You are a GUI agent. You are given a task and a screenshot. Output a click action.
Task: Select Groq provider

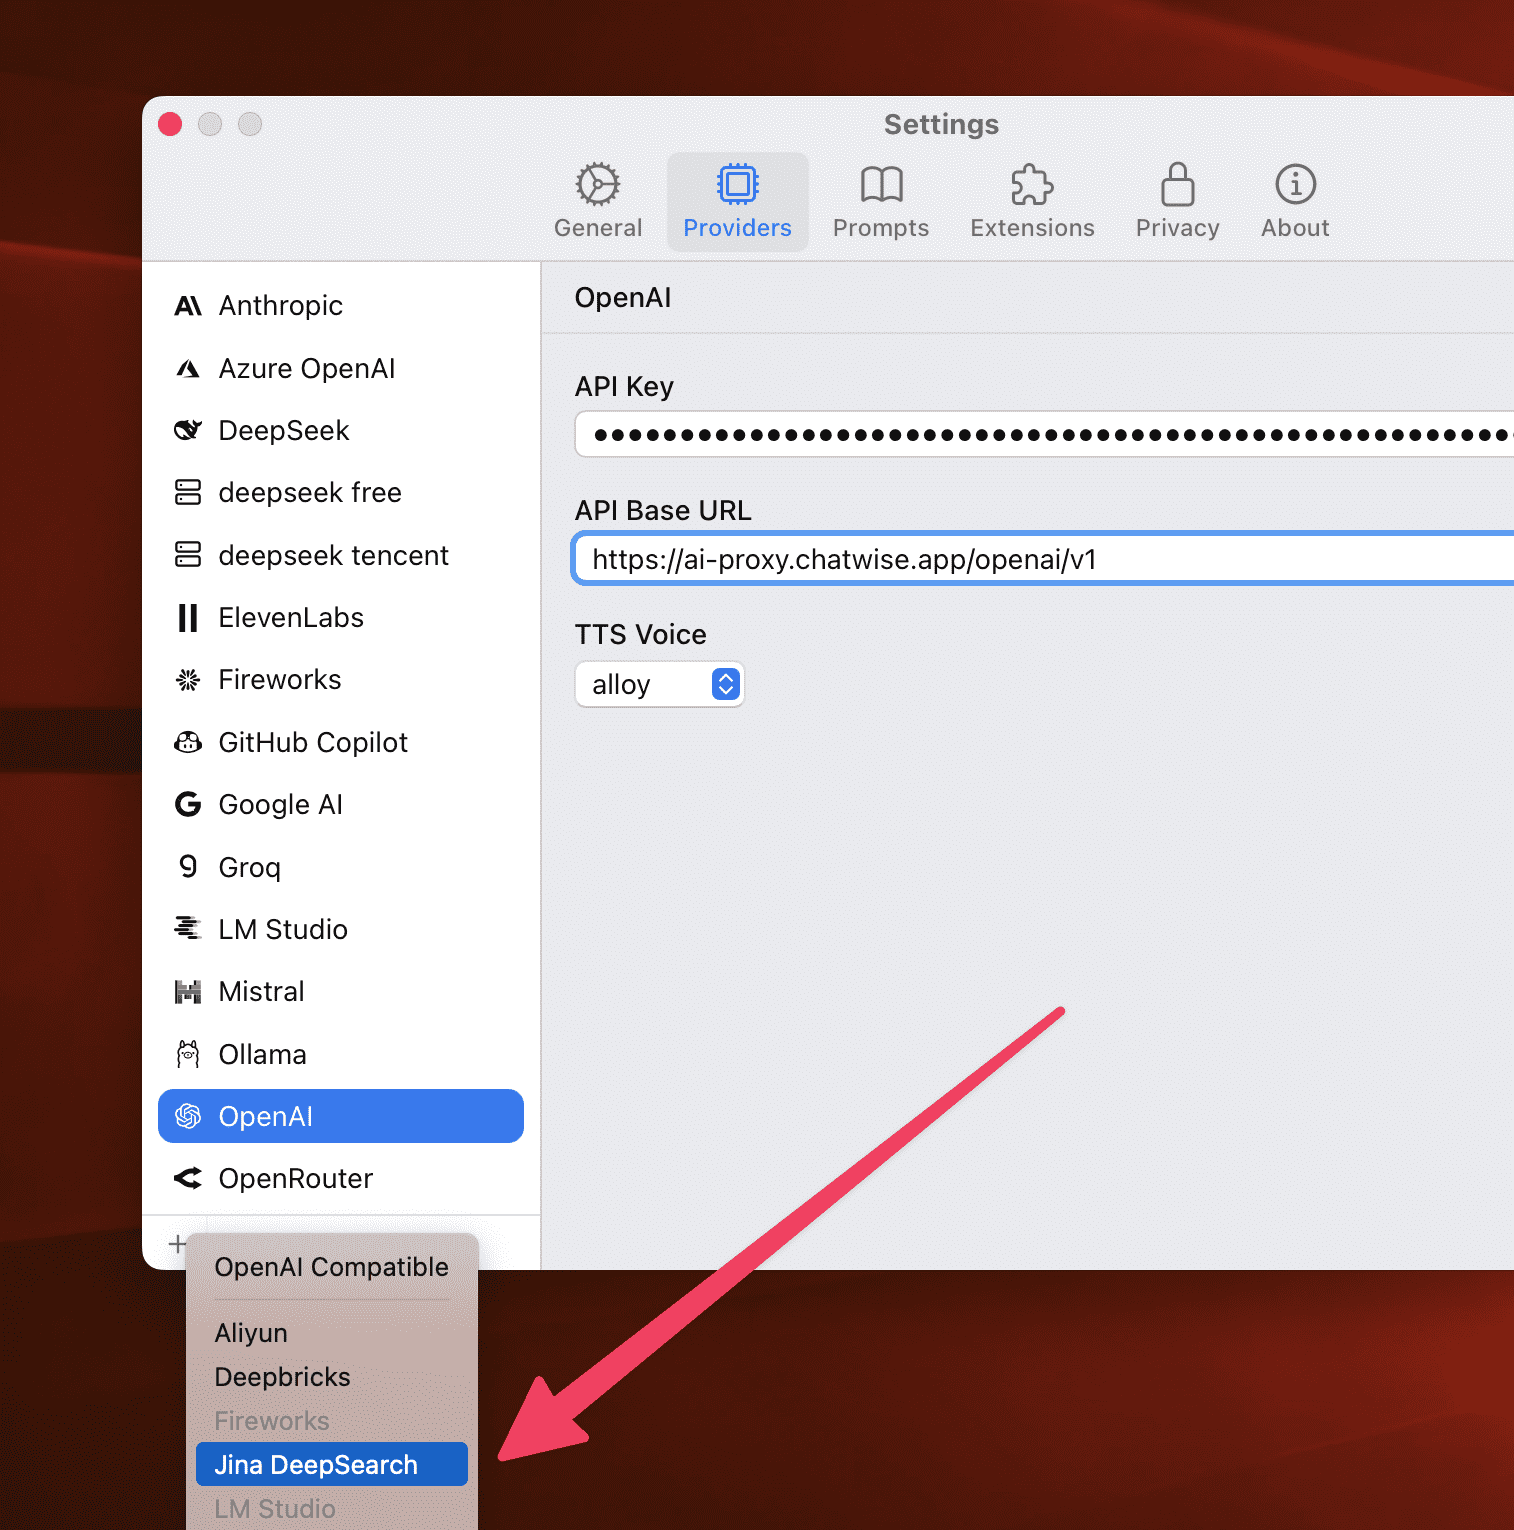click(341, 866)
